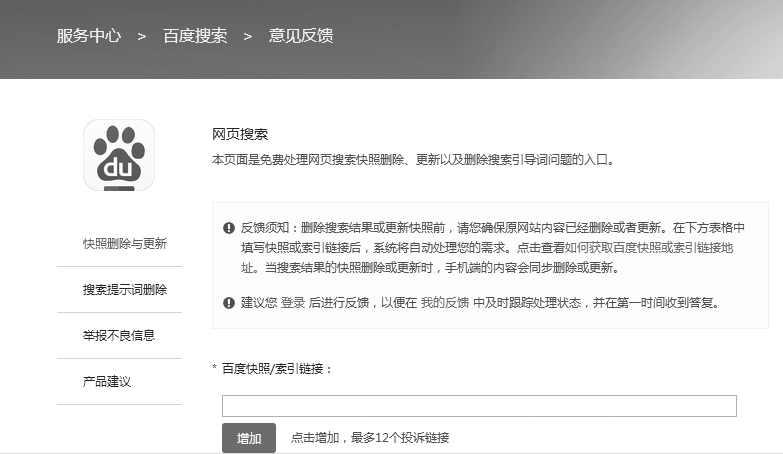
Task: Select the 快照删除与更新 sidebar item
Action: point(125,244)
